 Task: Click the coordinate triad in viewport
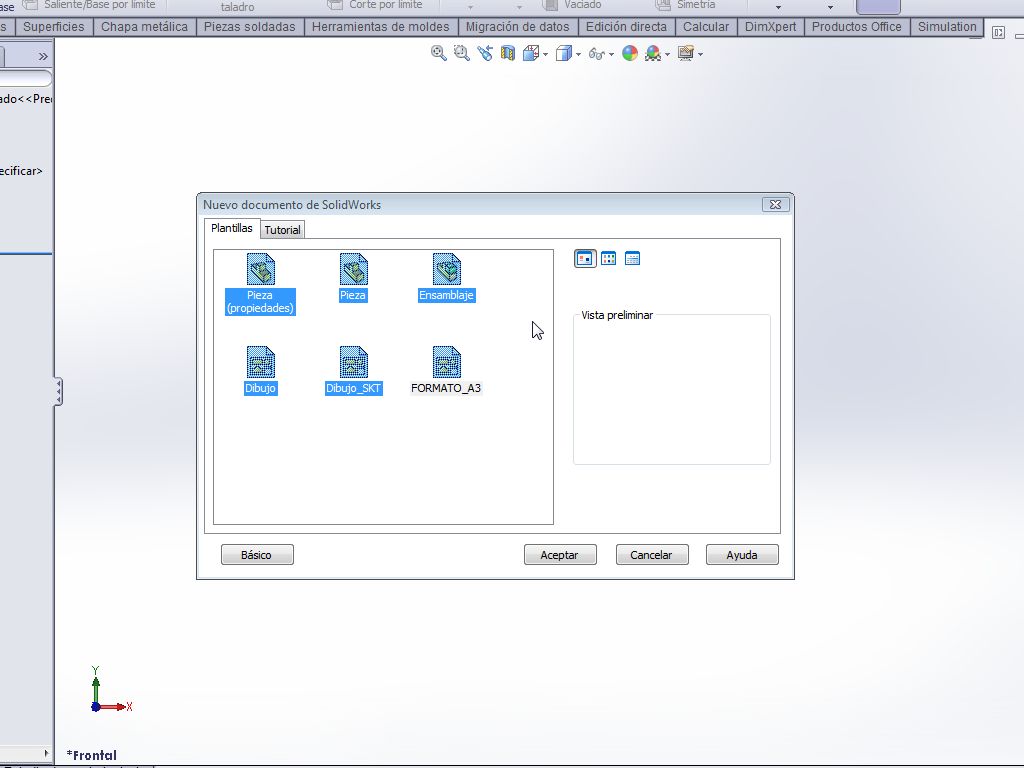pos(111,690)
